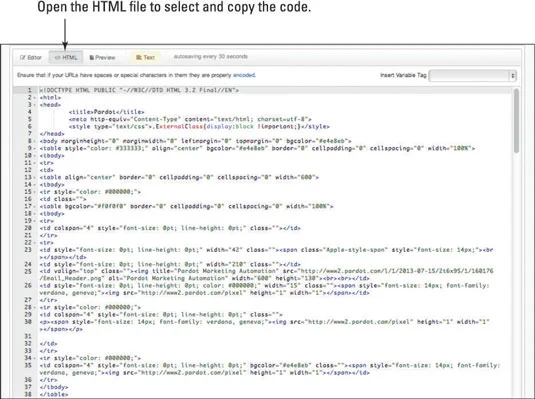Viewport: 535px width, 399px height.
Task: Click the code editor vertical scrollbar
Action: point(517,120)
